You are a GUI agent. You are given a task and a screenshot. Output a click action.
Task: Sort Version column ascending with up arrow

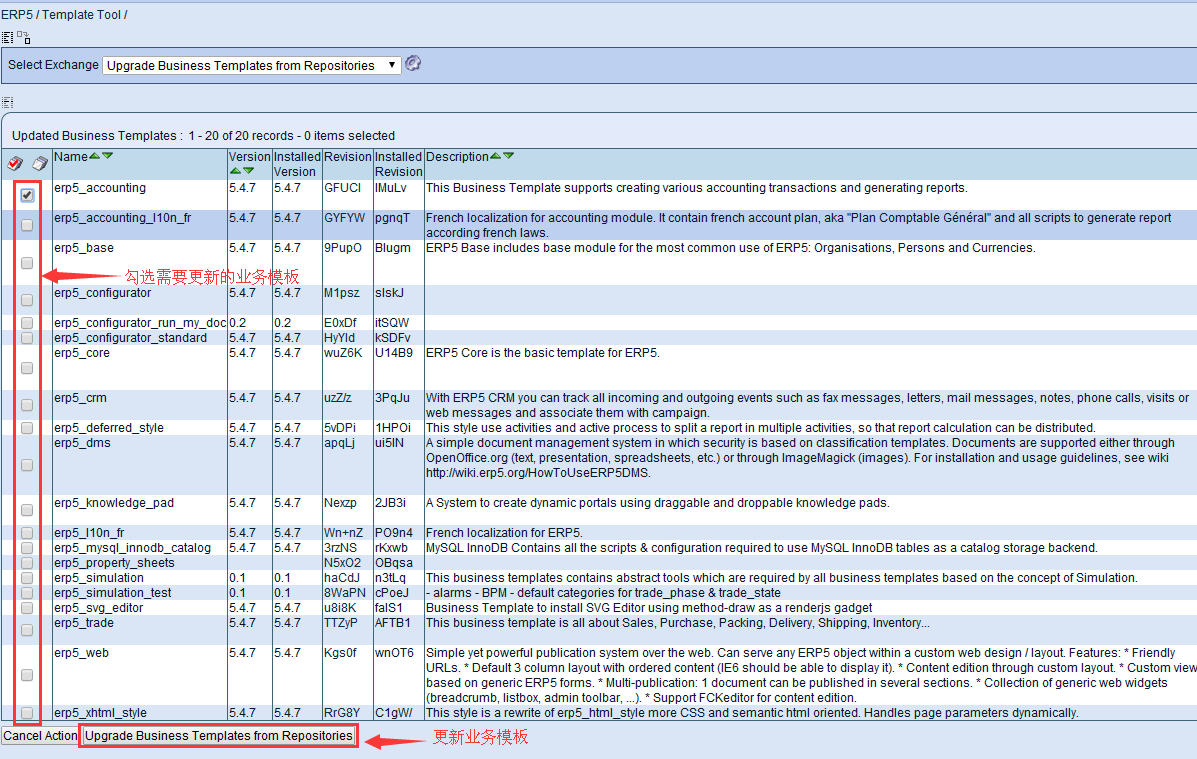tap(235, 171)
